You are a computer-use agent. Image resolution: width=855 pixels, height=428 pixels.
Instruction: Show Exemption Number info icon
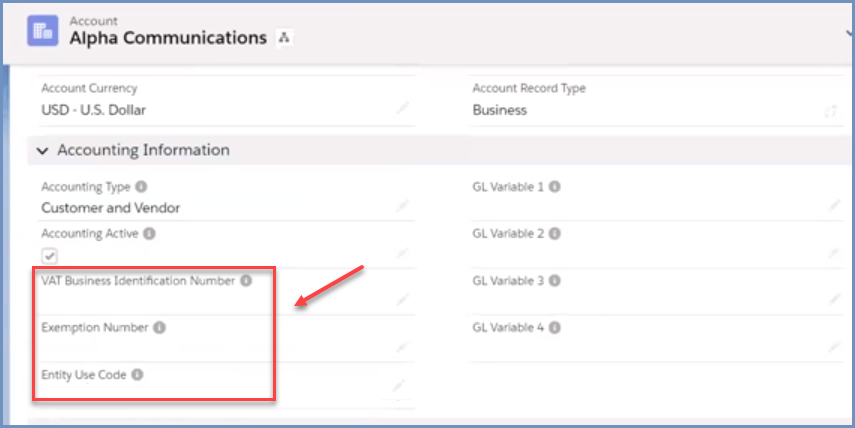(159, 328)
